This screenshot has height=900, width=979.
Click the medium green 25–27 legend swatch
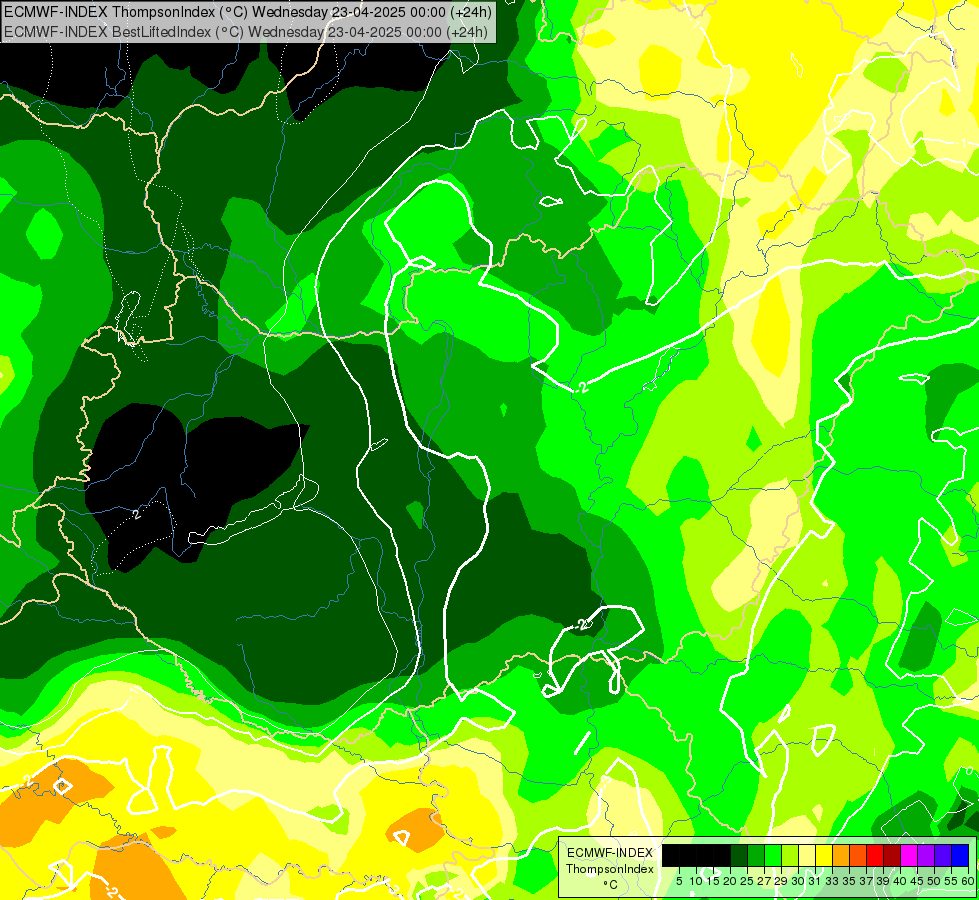pos(756,855)
